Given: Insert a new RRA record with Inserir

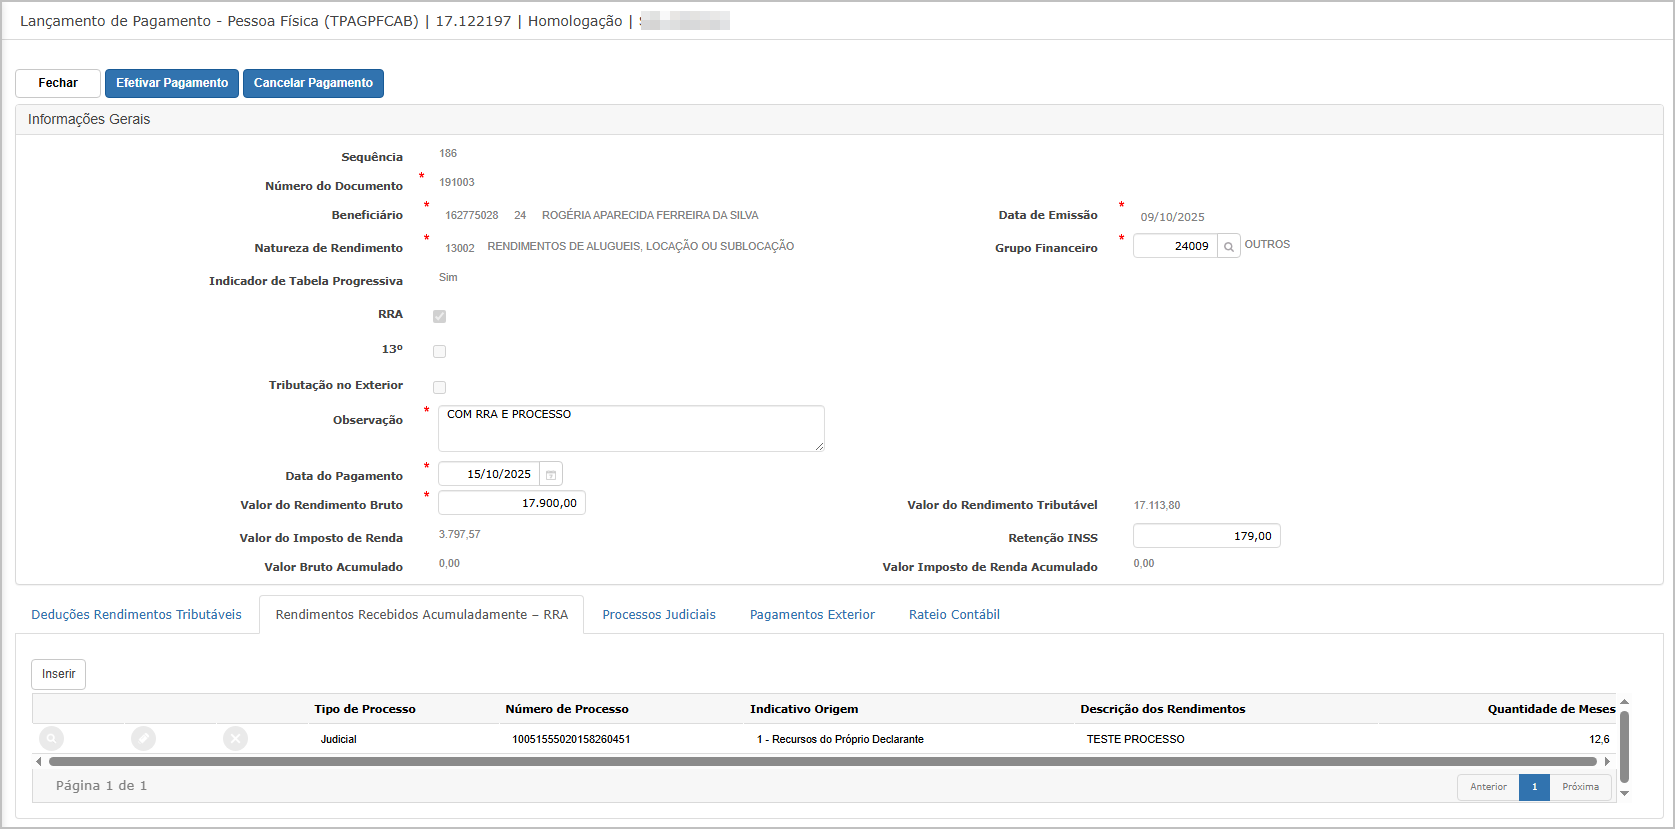Looking at the screenshot, I should point(58,674).
